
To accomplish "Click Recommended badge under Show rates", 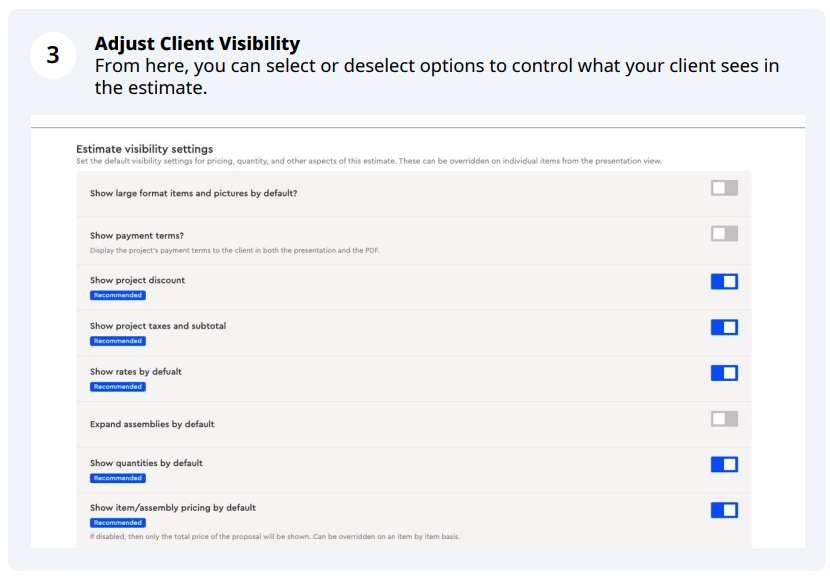I will click(x=118, y=387).
